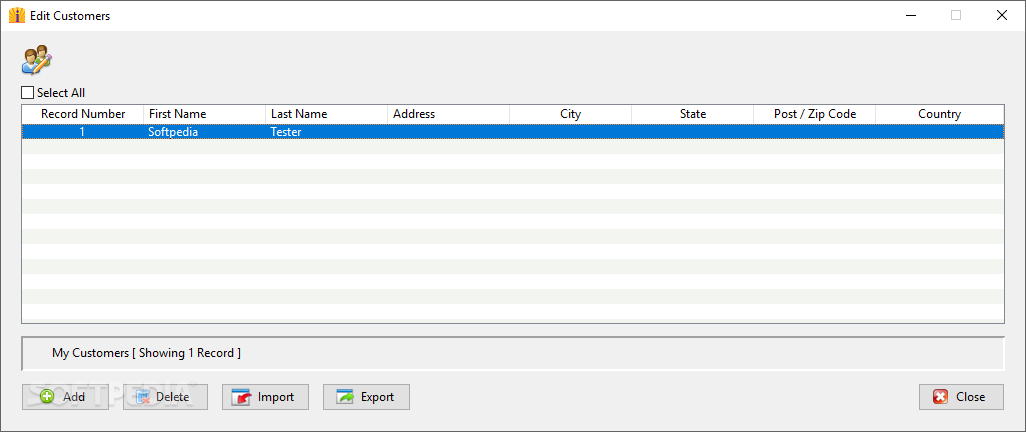This screenshot has width=1026, height=432.
Task: Click the Post / Zip Code column header
Action: 815,114
